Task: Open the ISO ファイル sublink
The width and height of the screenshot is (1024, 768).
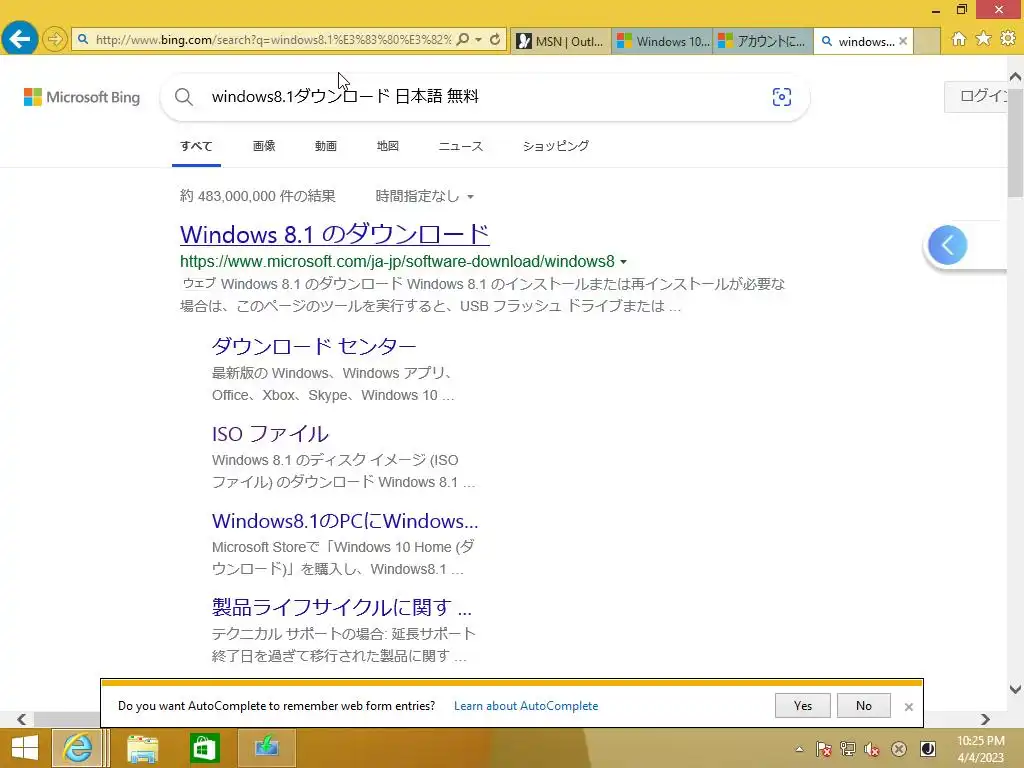Action: [x=270, y=434]
